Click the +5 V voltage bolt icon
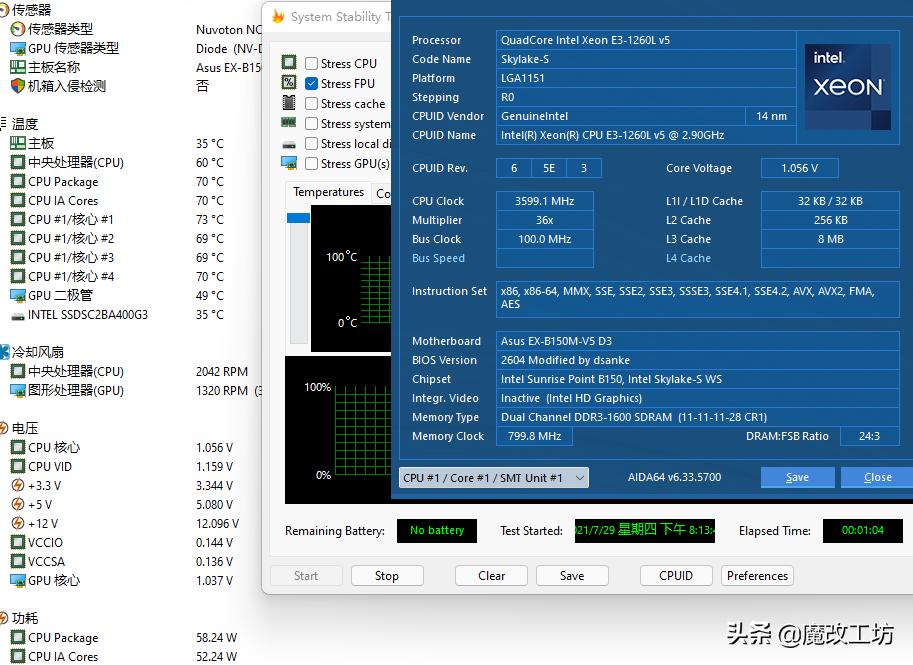 tap(18, 504)
